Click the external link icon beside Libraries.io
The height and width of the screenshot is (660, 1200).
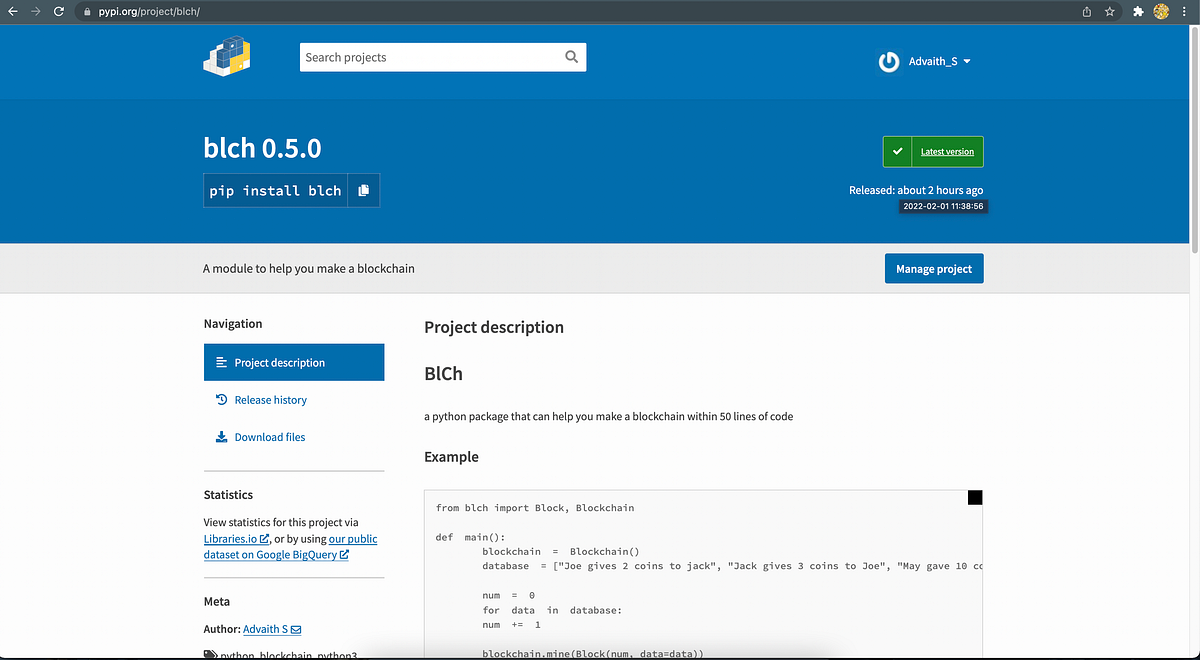(x=265, y=538)
